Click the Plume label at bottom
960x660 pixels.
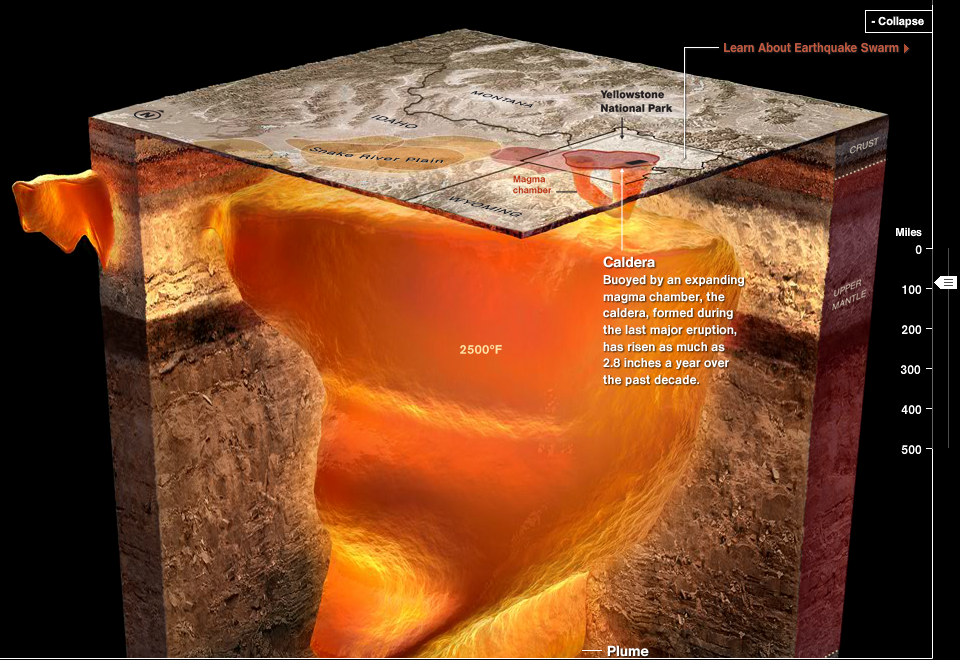(627, 651)
